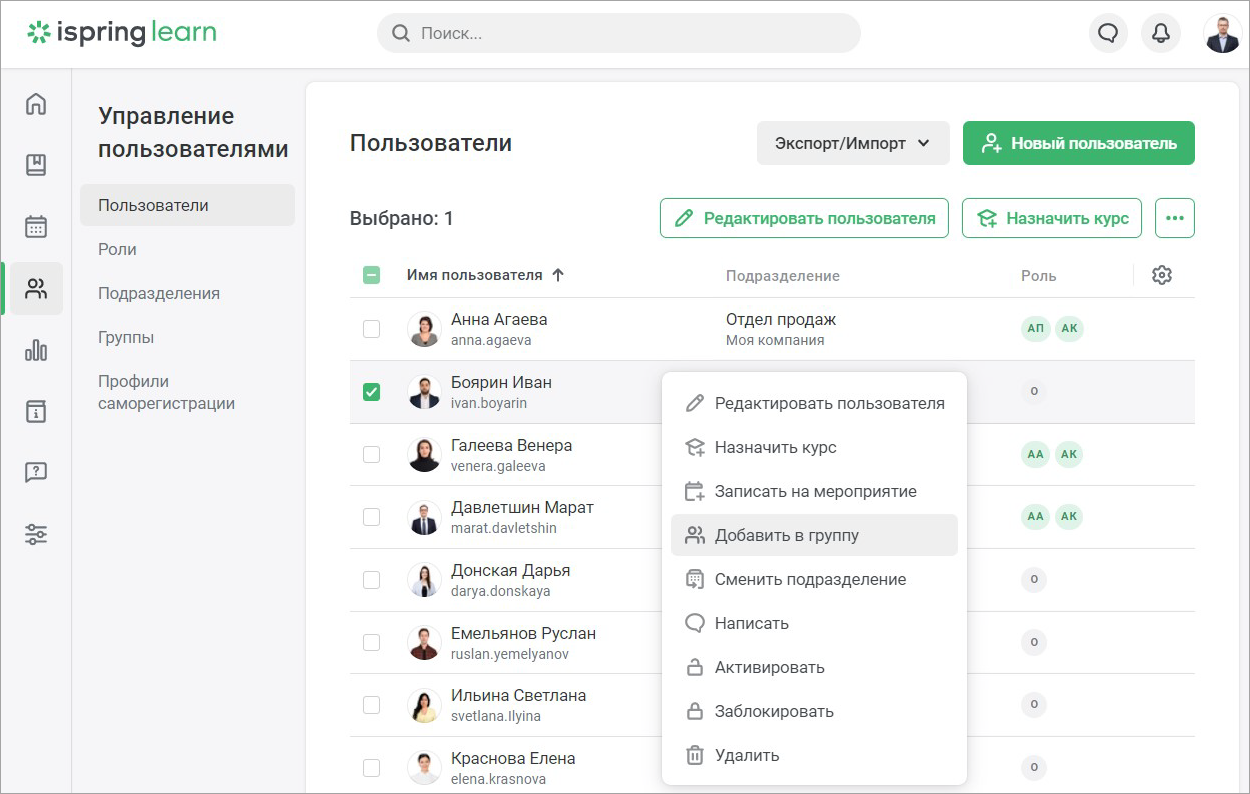Choose Редактировать пользователя in the context menu

(x=814, y=403)
